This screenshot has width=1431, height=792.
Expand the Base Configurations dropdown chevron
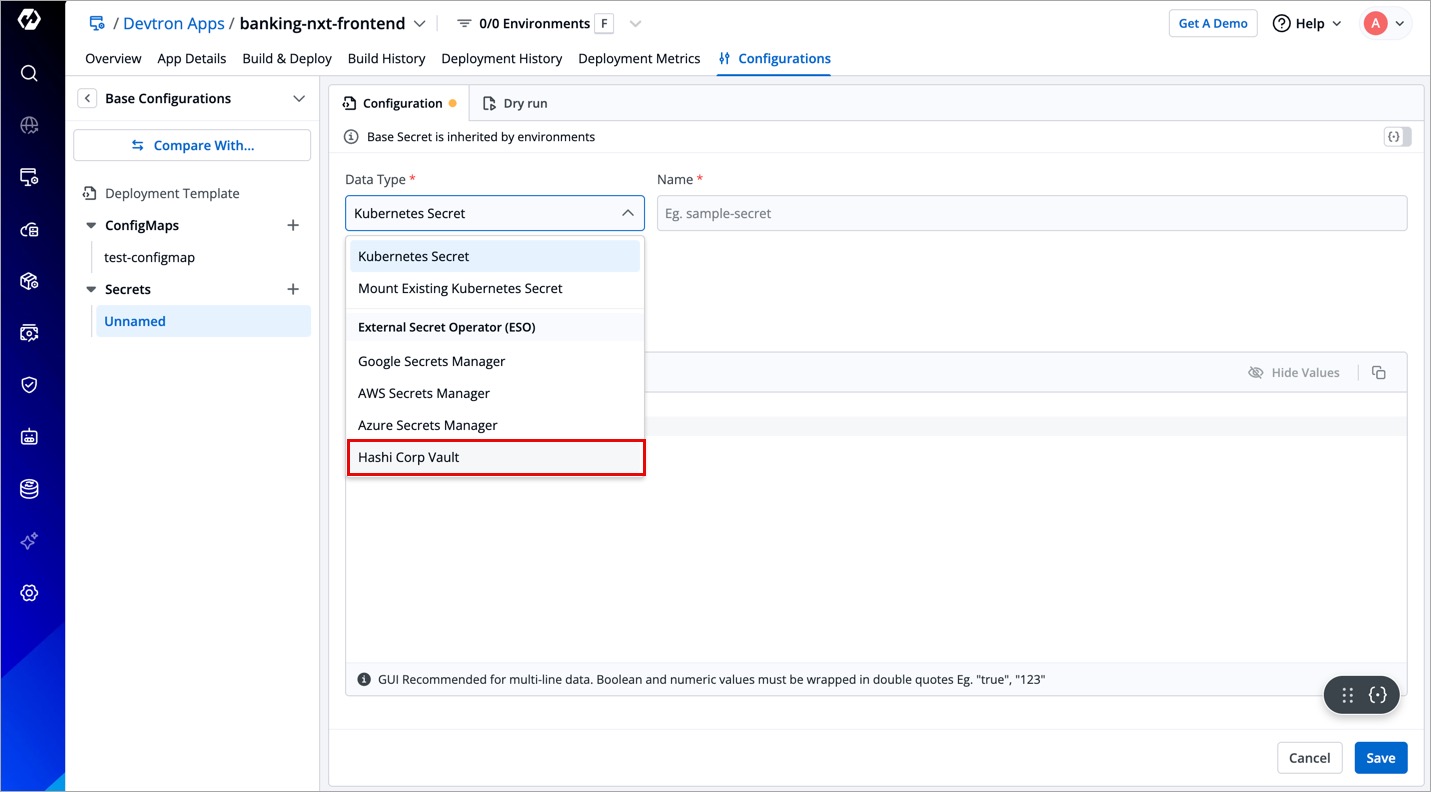pyautogui.click(x=298, y=98)
